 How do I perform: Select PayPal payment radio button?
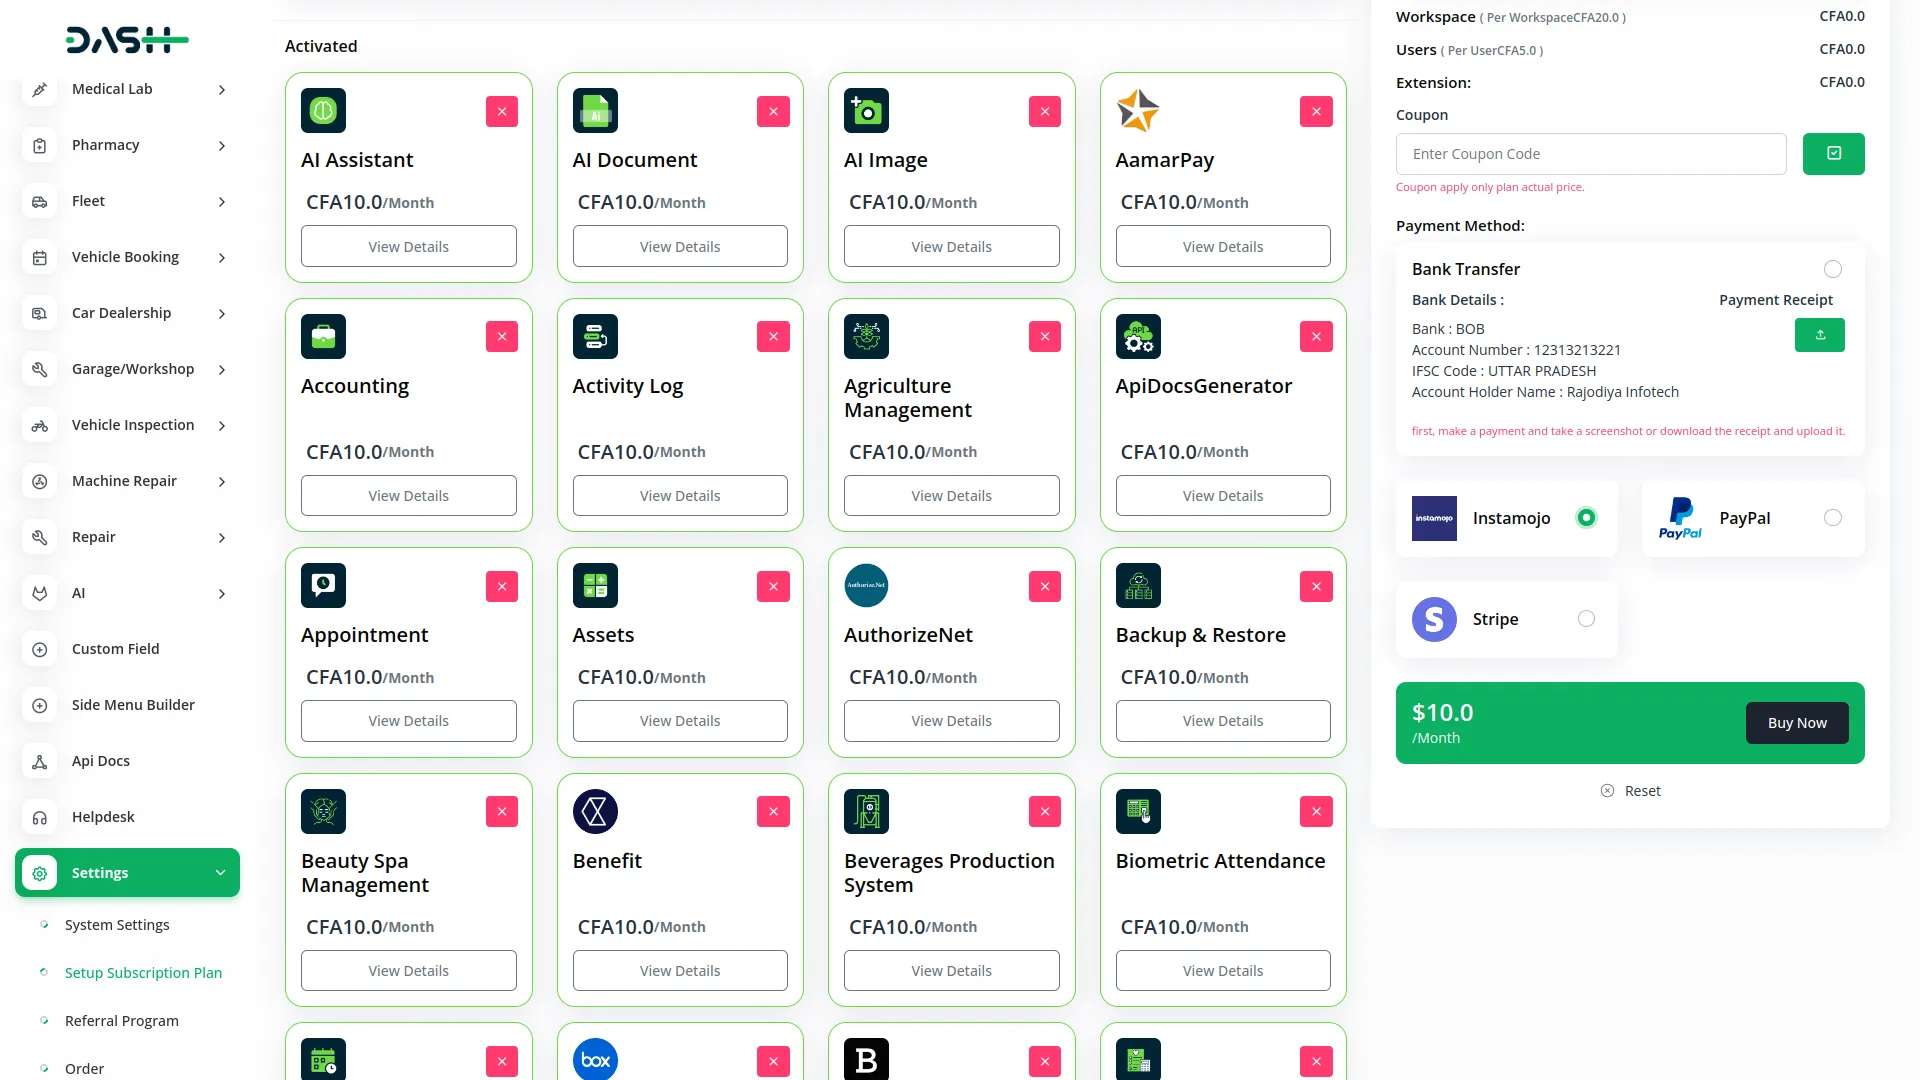(x=1832, y=518)
